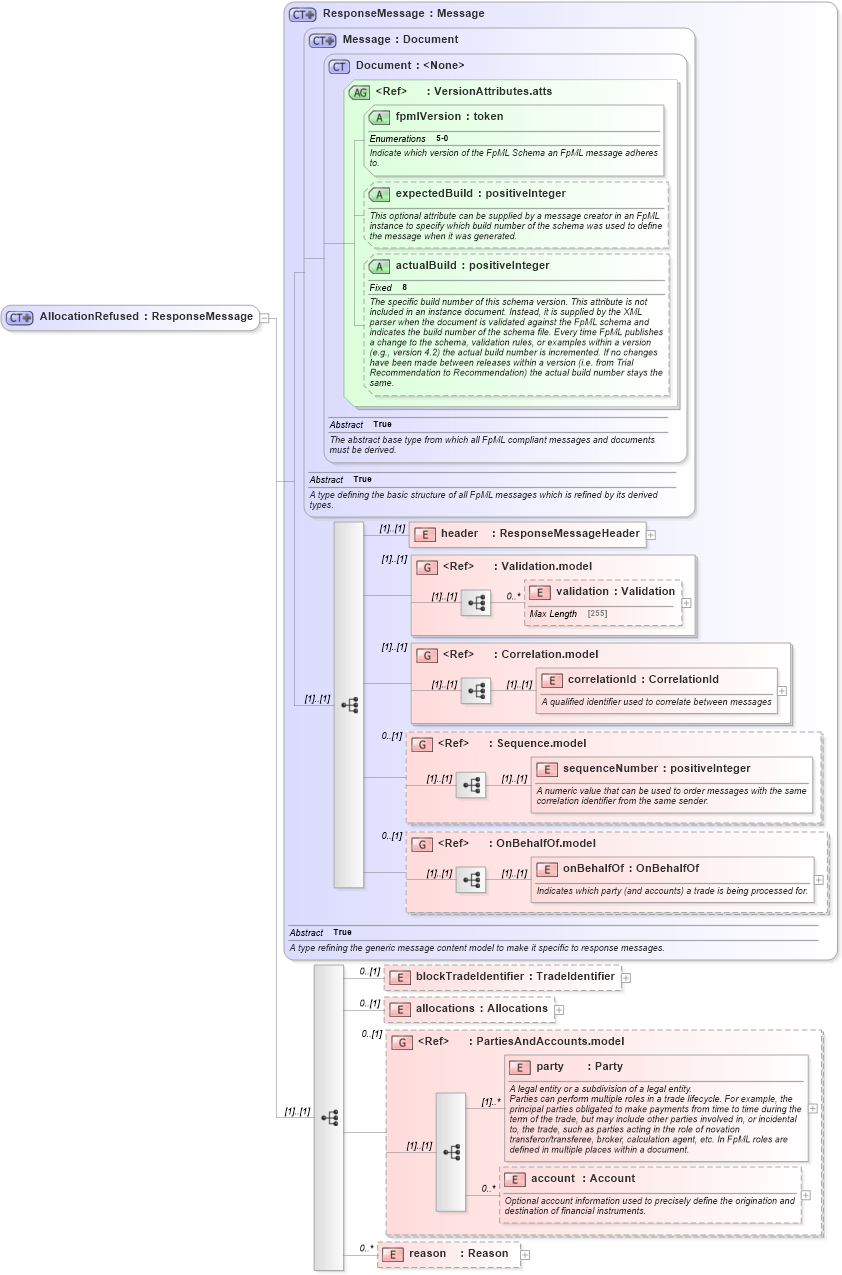Select the actualBuild : positiveInteger label
Screen dimensions: 842x1275
coord(472,266)
